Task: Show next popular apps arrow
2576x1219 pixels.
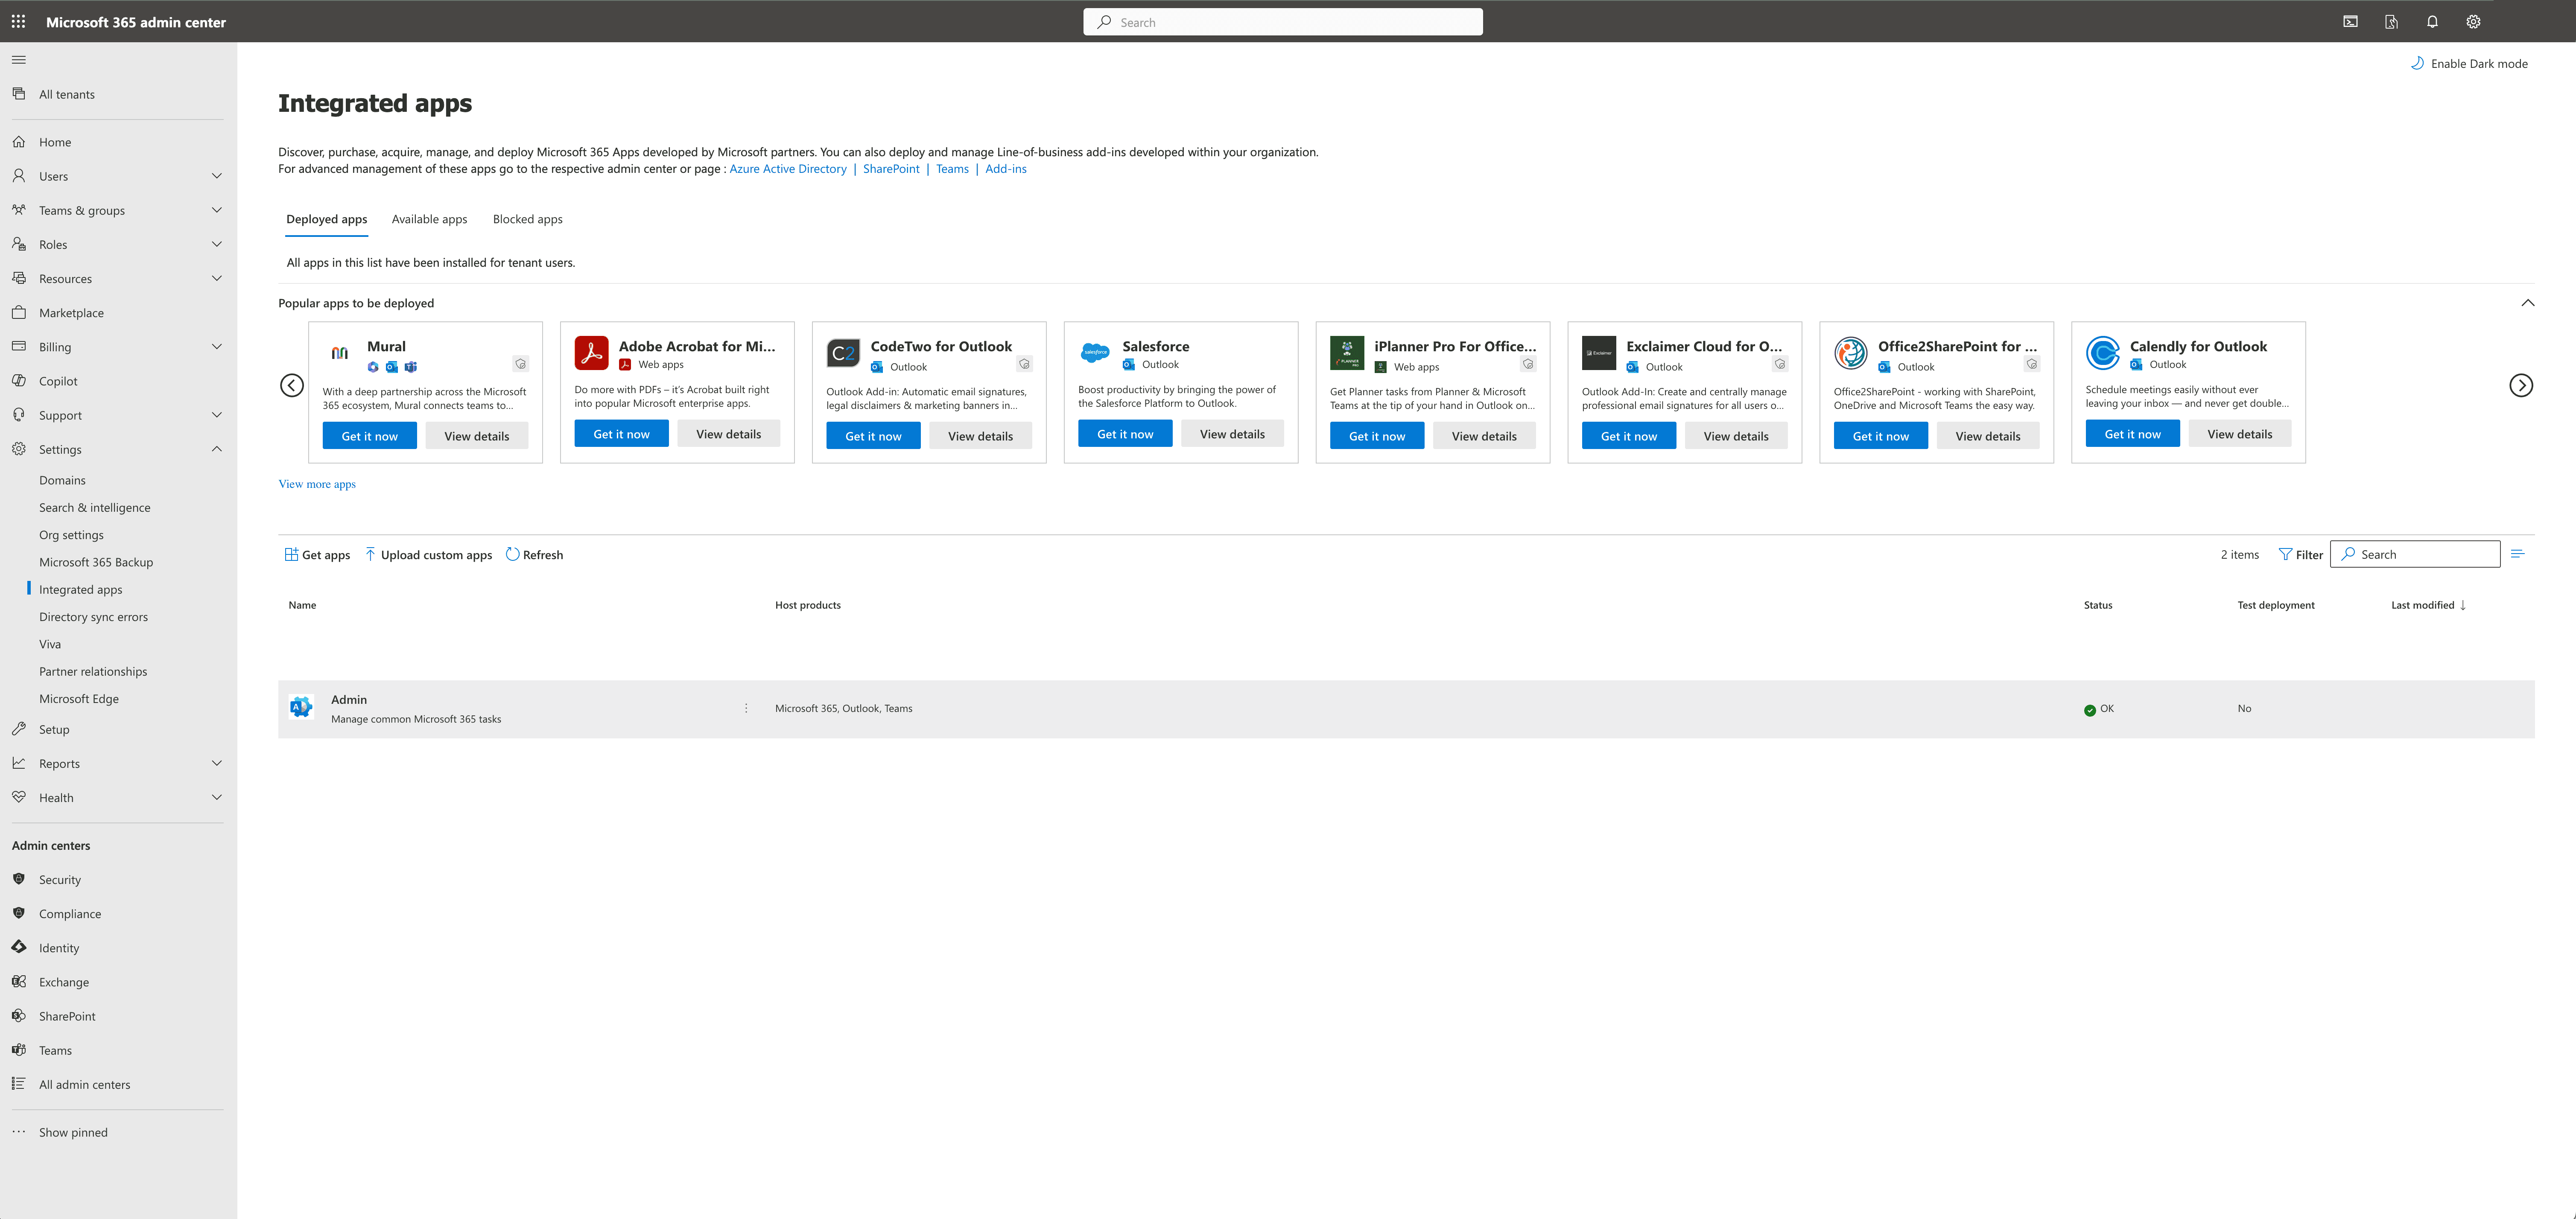Action: 2521,386
